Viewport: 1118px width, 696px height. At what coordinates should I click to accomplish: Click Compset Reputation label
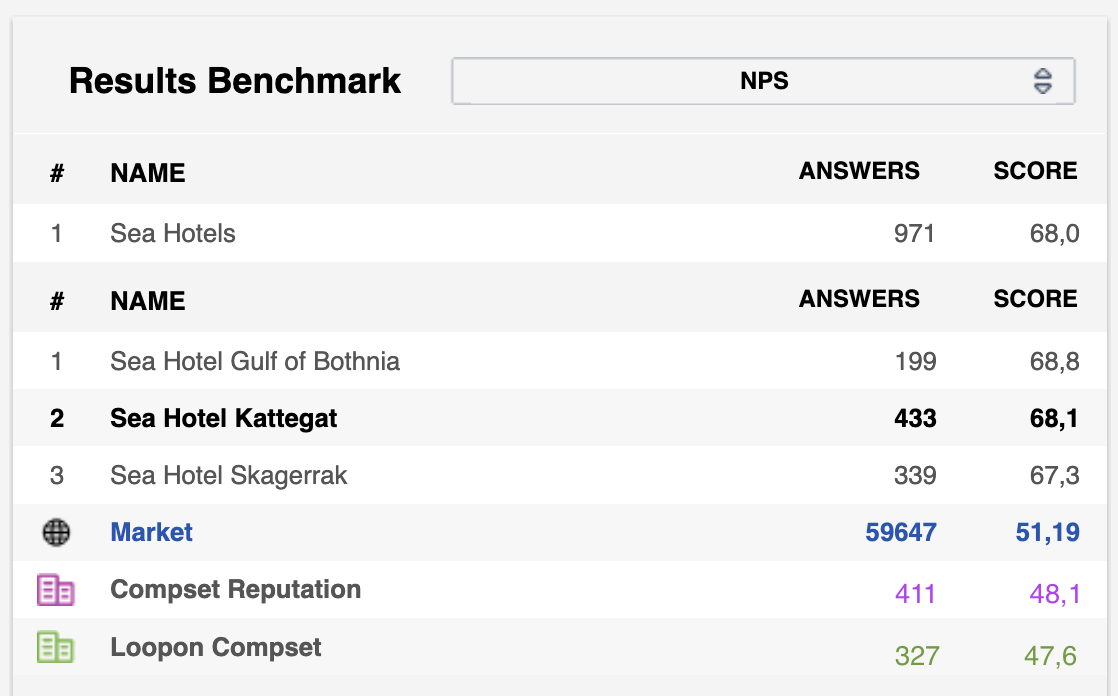(235, 590)
